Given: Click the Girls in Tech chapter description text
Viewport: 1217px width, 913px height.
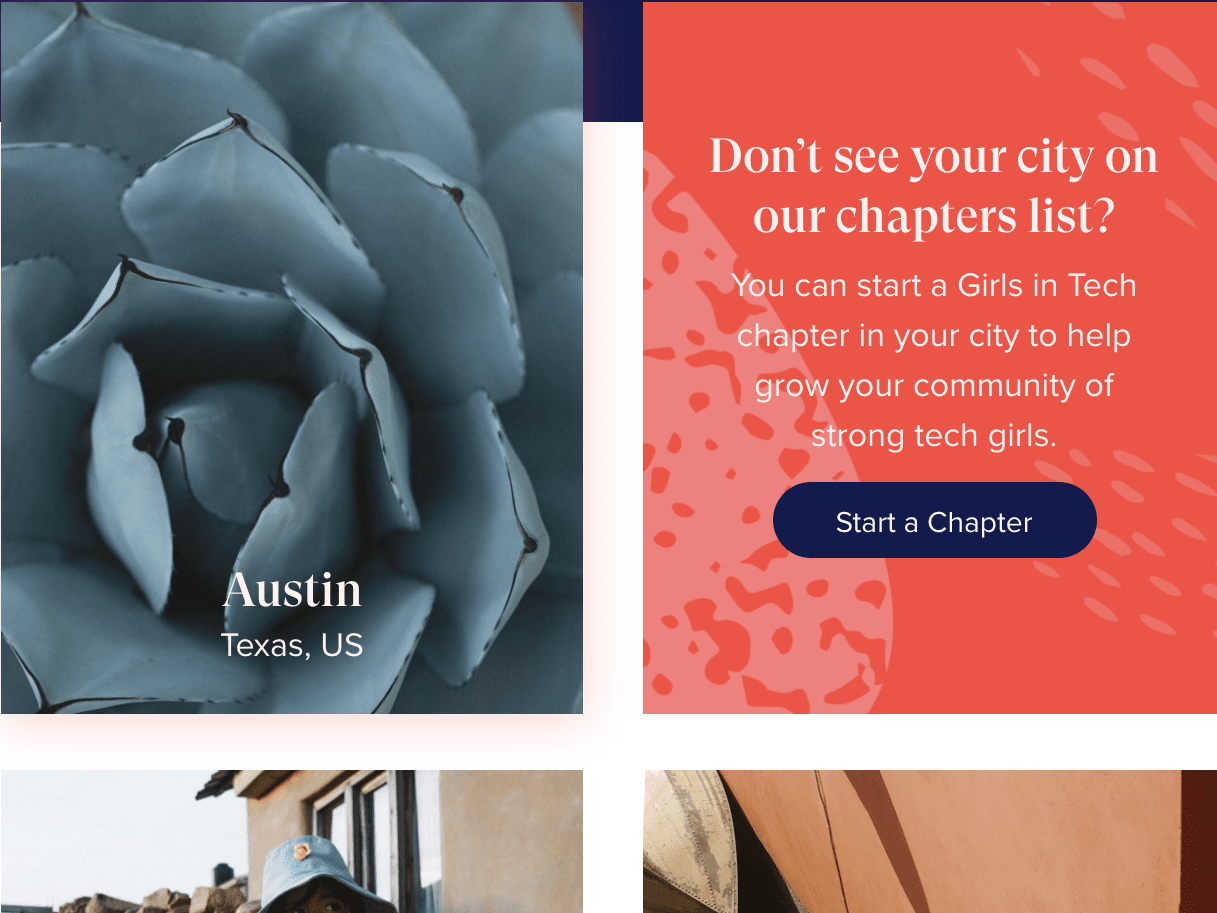Looking at the screenshot, I should pos(934,360).
